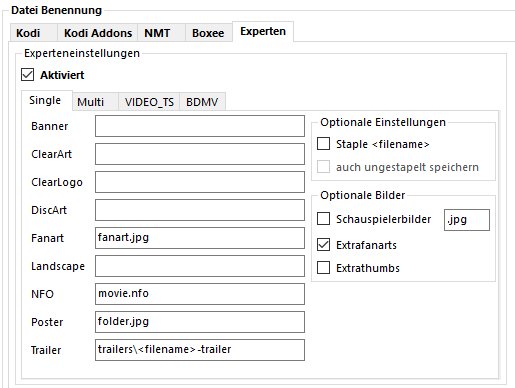Open the VIDEO_TS sub-tab
This screenshot has width=515, height=388.
149,102
